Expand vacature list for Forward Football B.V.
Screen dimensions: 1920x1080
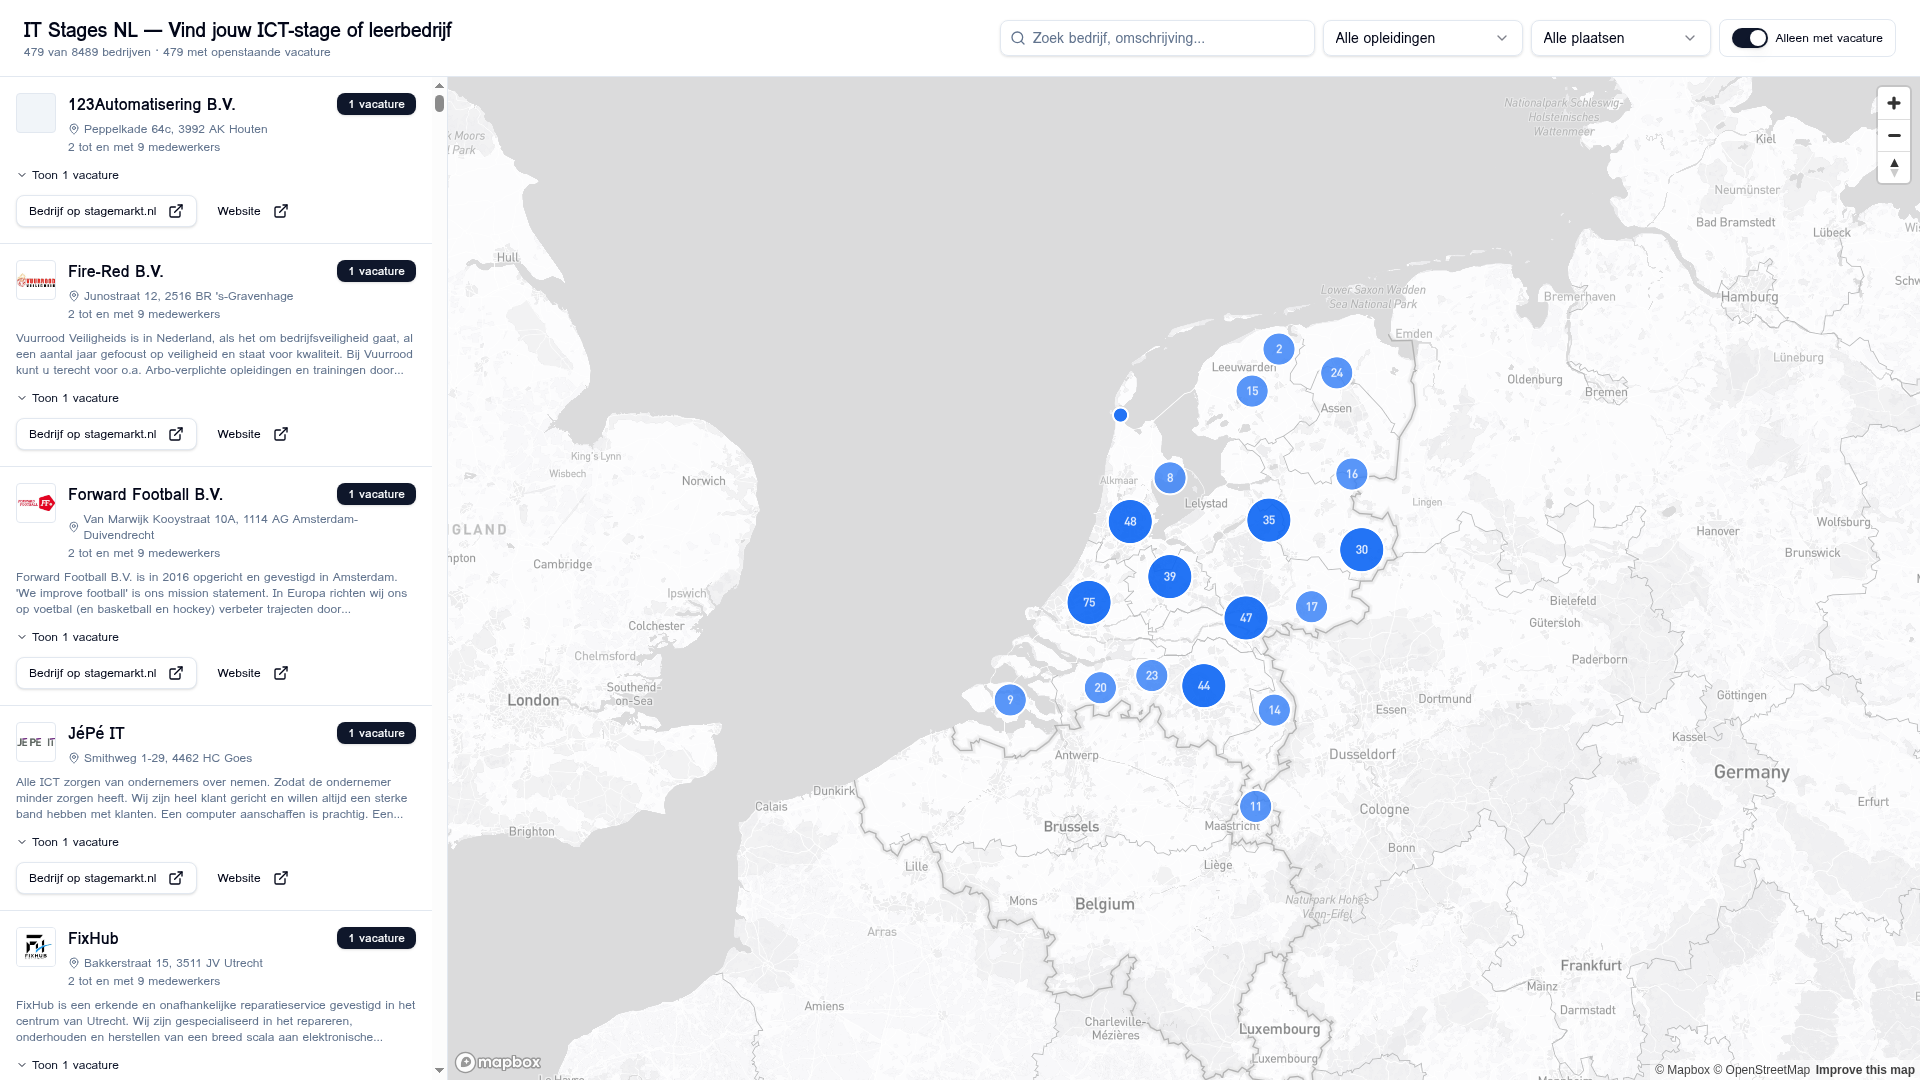(68, 637)
